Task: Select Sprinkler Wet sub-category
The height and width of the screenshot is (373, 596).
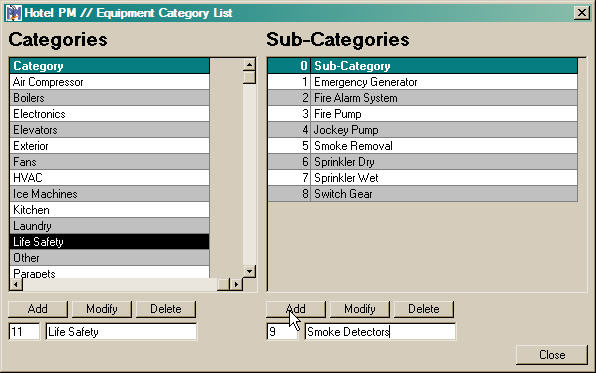Action: pyautogui.click(x=423, y=178)
